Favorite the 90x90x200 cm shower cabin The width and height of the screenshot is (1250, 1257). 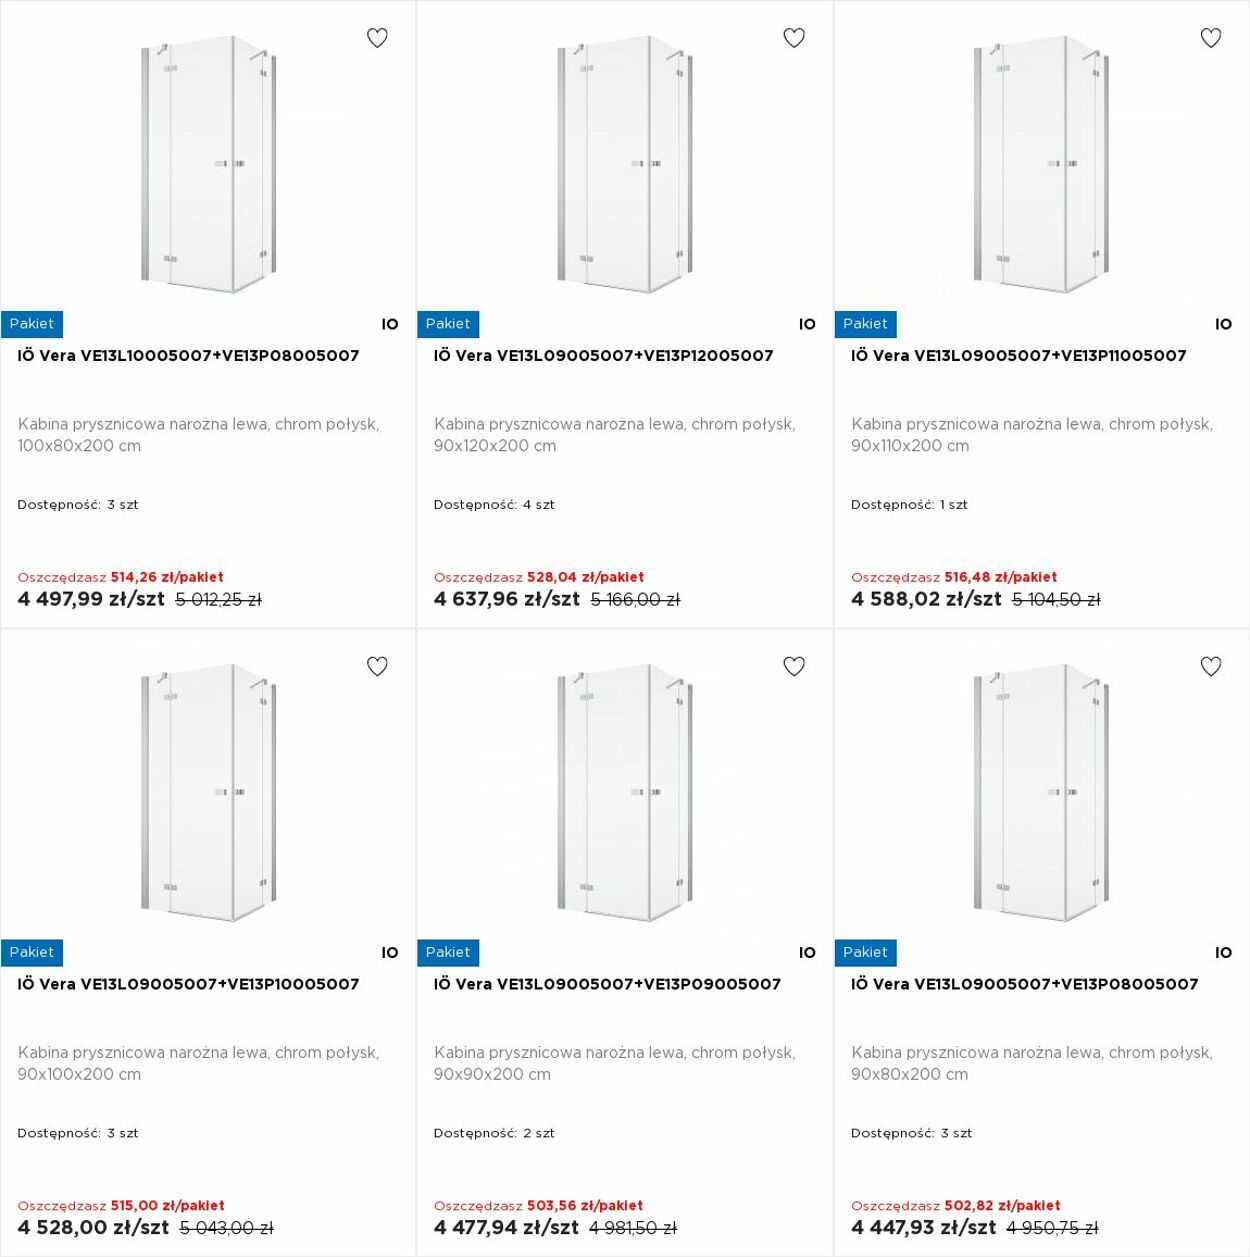click(x=794, y=666)
